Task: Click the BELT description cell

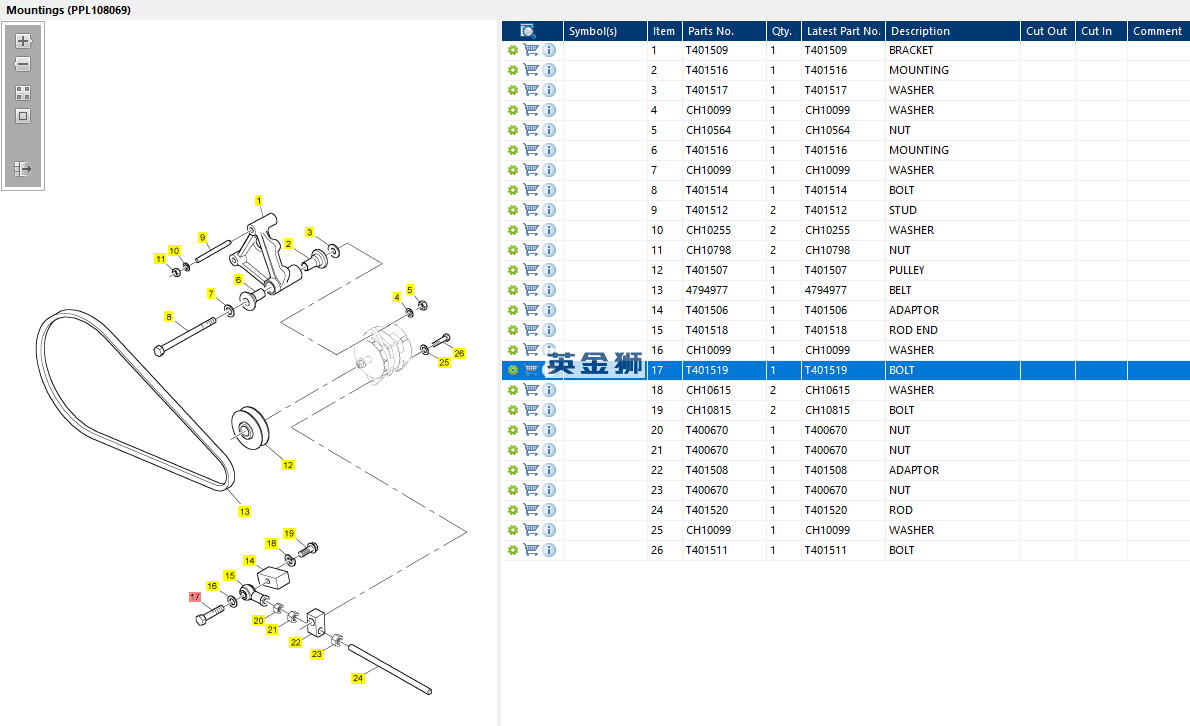Action: (x=900, y=290)
